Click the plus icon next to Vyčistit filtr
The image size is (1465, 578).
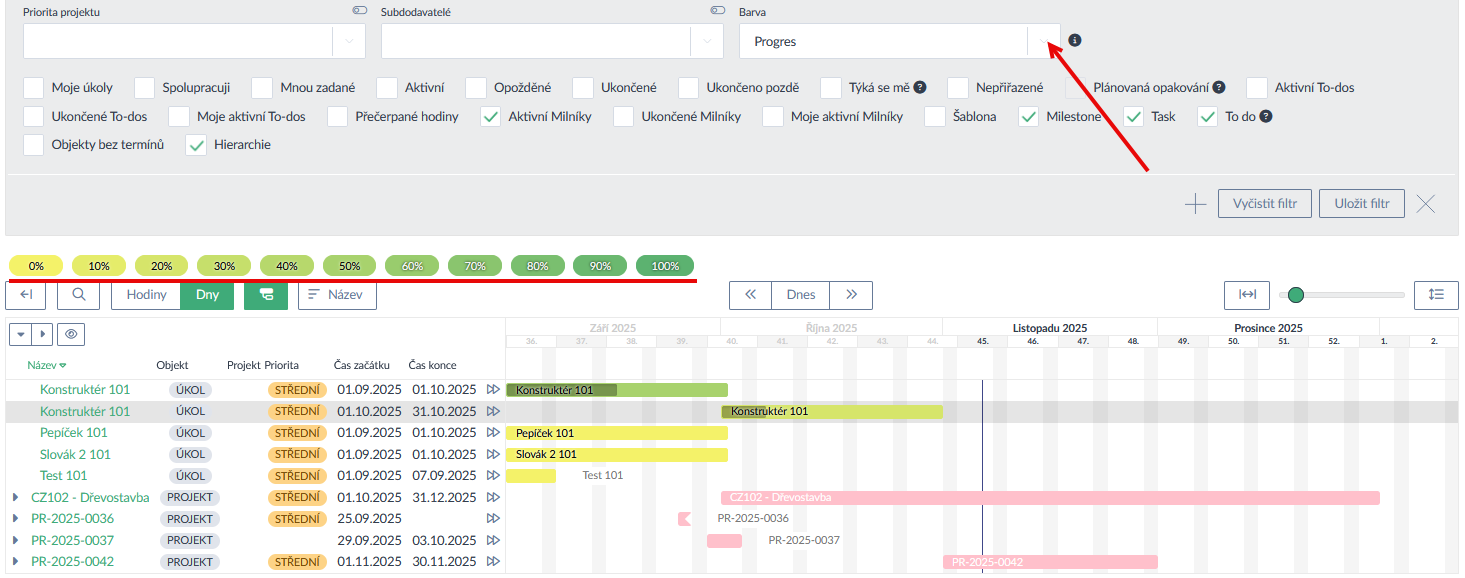[x=1195, y=204]
